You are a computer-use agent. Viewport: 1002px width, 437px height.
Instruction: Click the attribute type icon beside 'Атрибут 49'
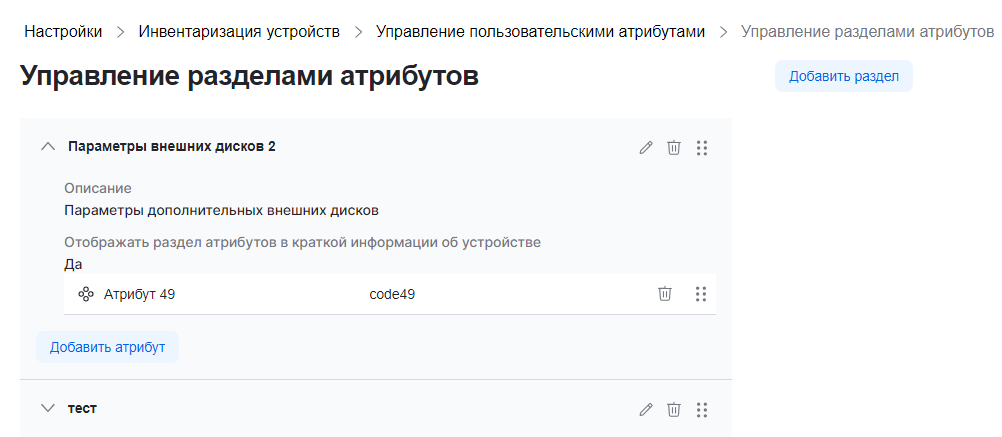pos(86,294)
